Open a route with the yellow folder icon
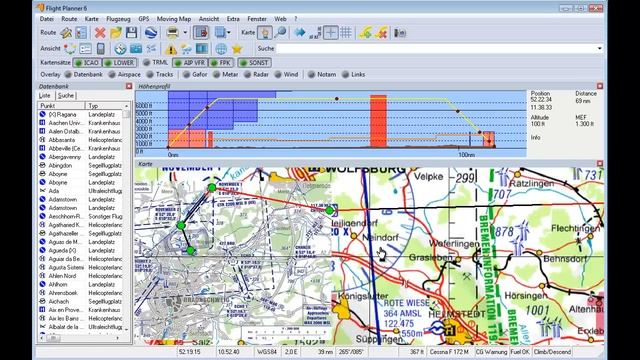 [116, 33]
